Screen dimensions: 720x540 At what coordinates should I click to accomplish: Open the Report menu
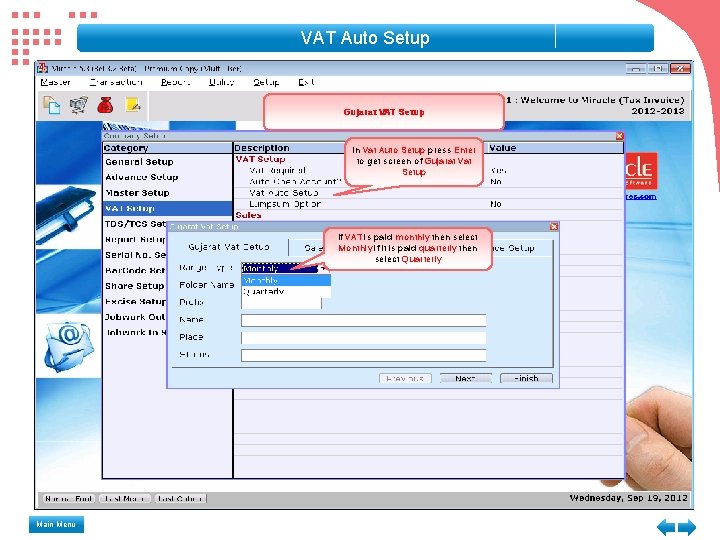pyautogui.click(x=175, y=82)
